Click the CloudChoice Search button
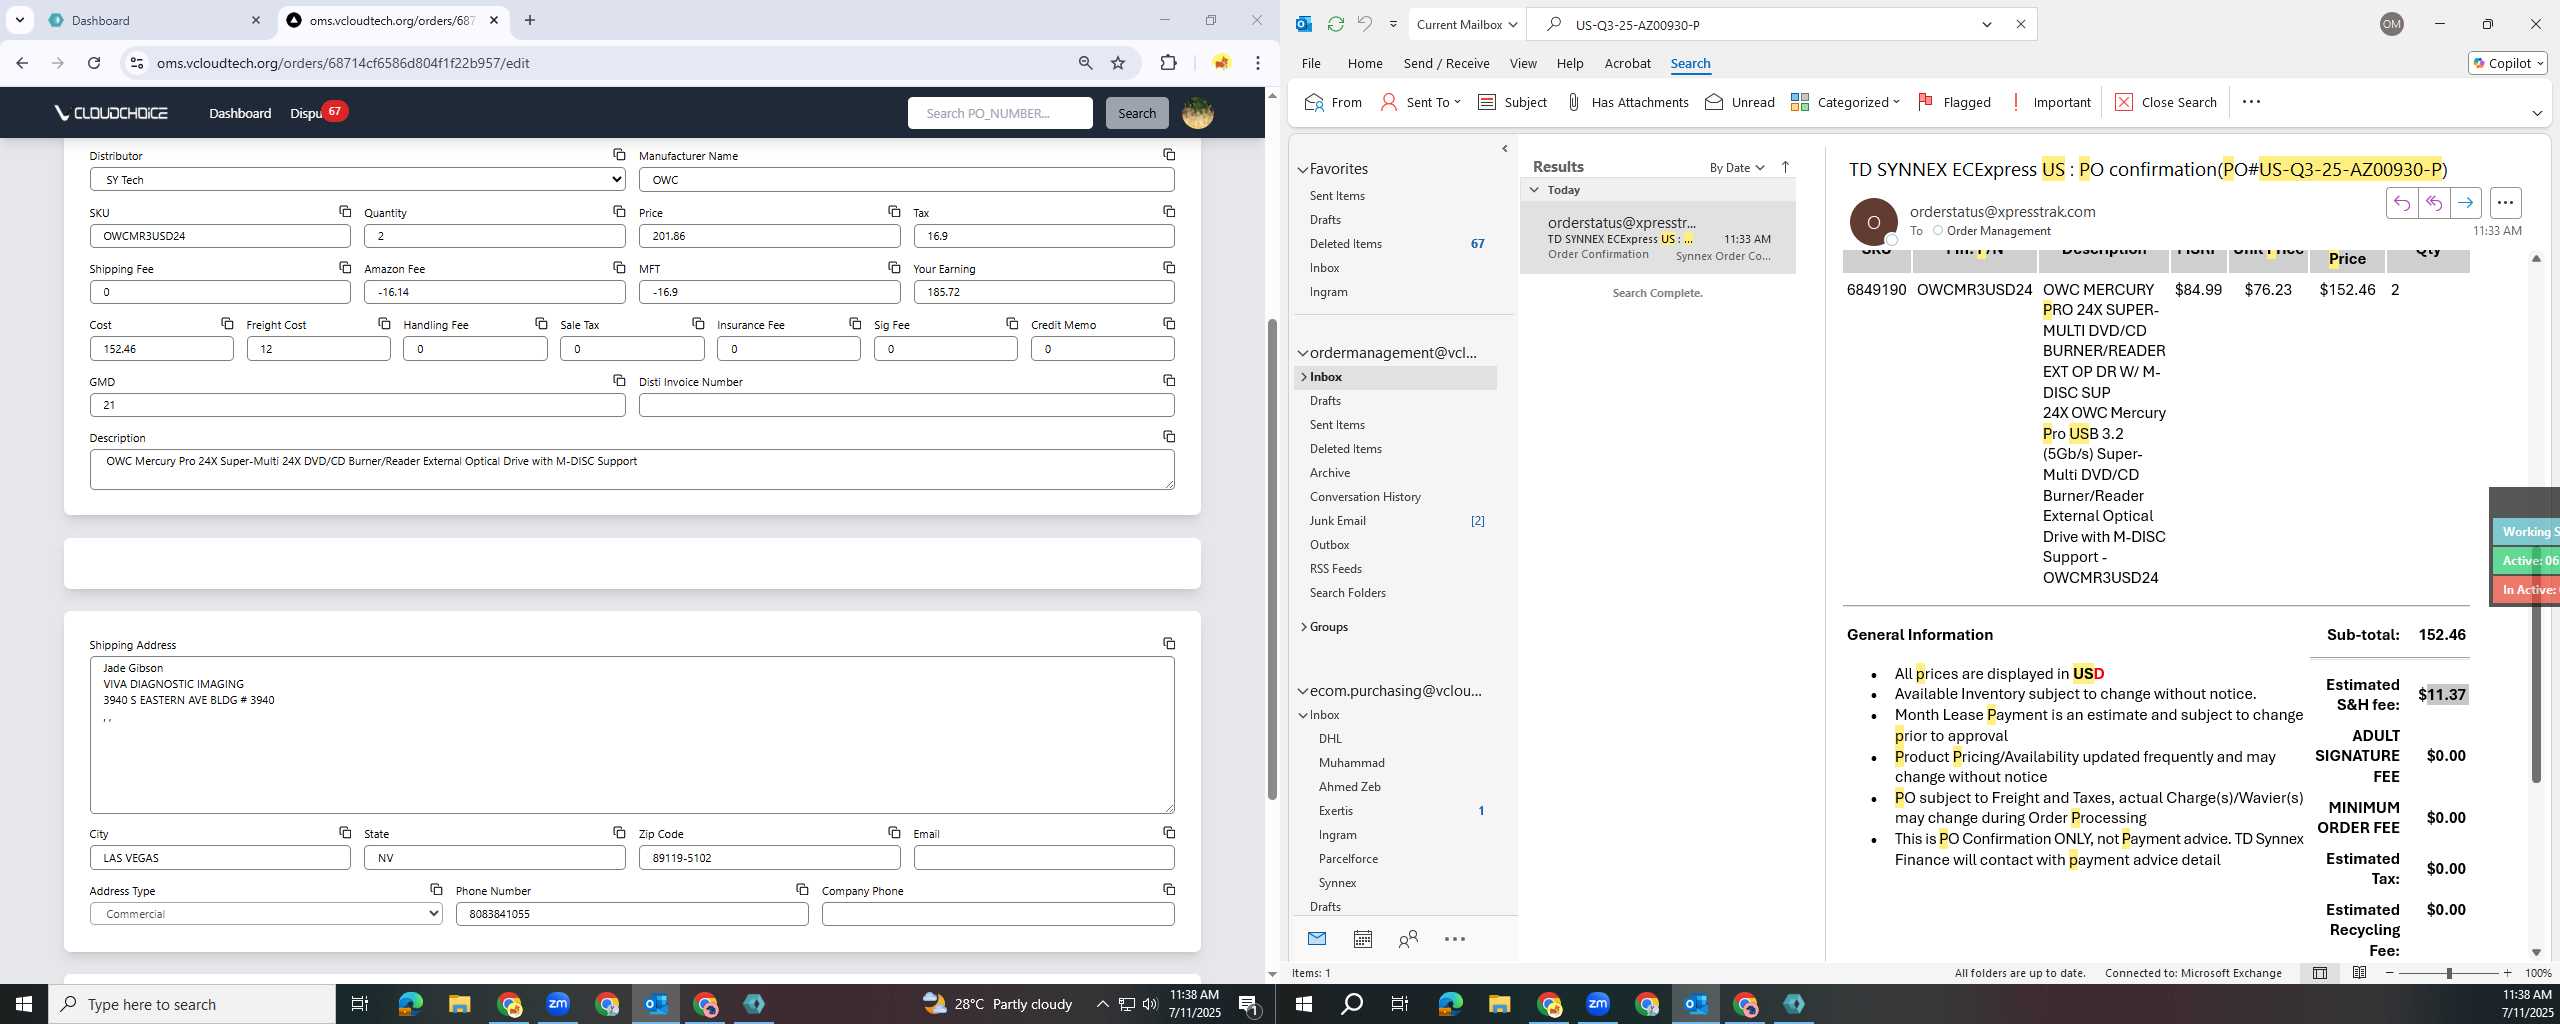Viewport: 2560px width, 1024px height. [1136, 113]
